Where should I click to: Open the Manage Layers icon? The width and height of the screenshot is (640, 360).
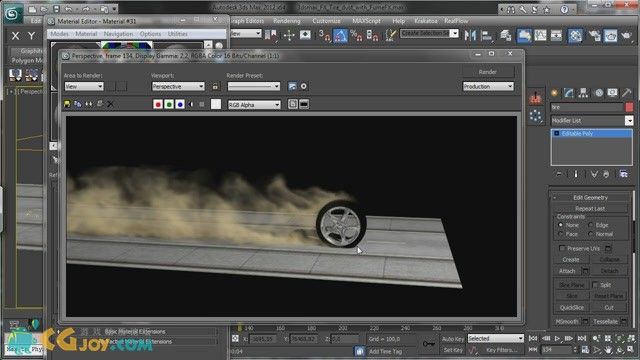(506, 36)
